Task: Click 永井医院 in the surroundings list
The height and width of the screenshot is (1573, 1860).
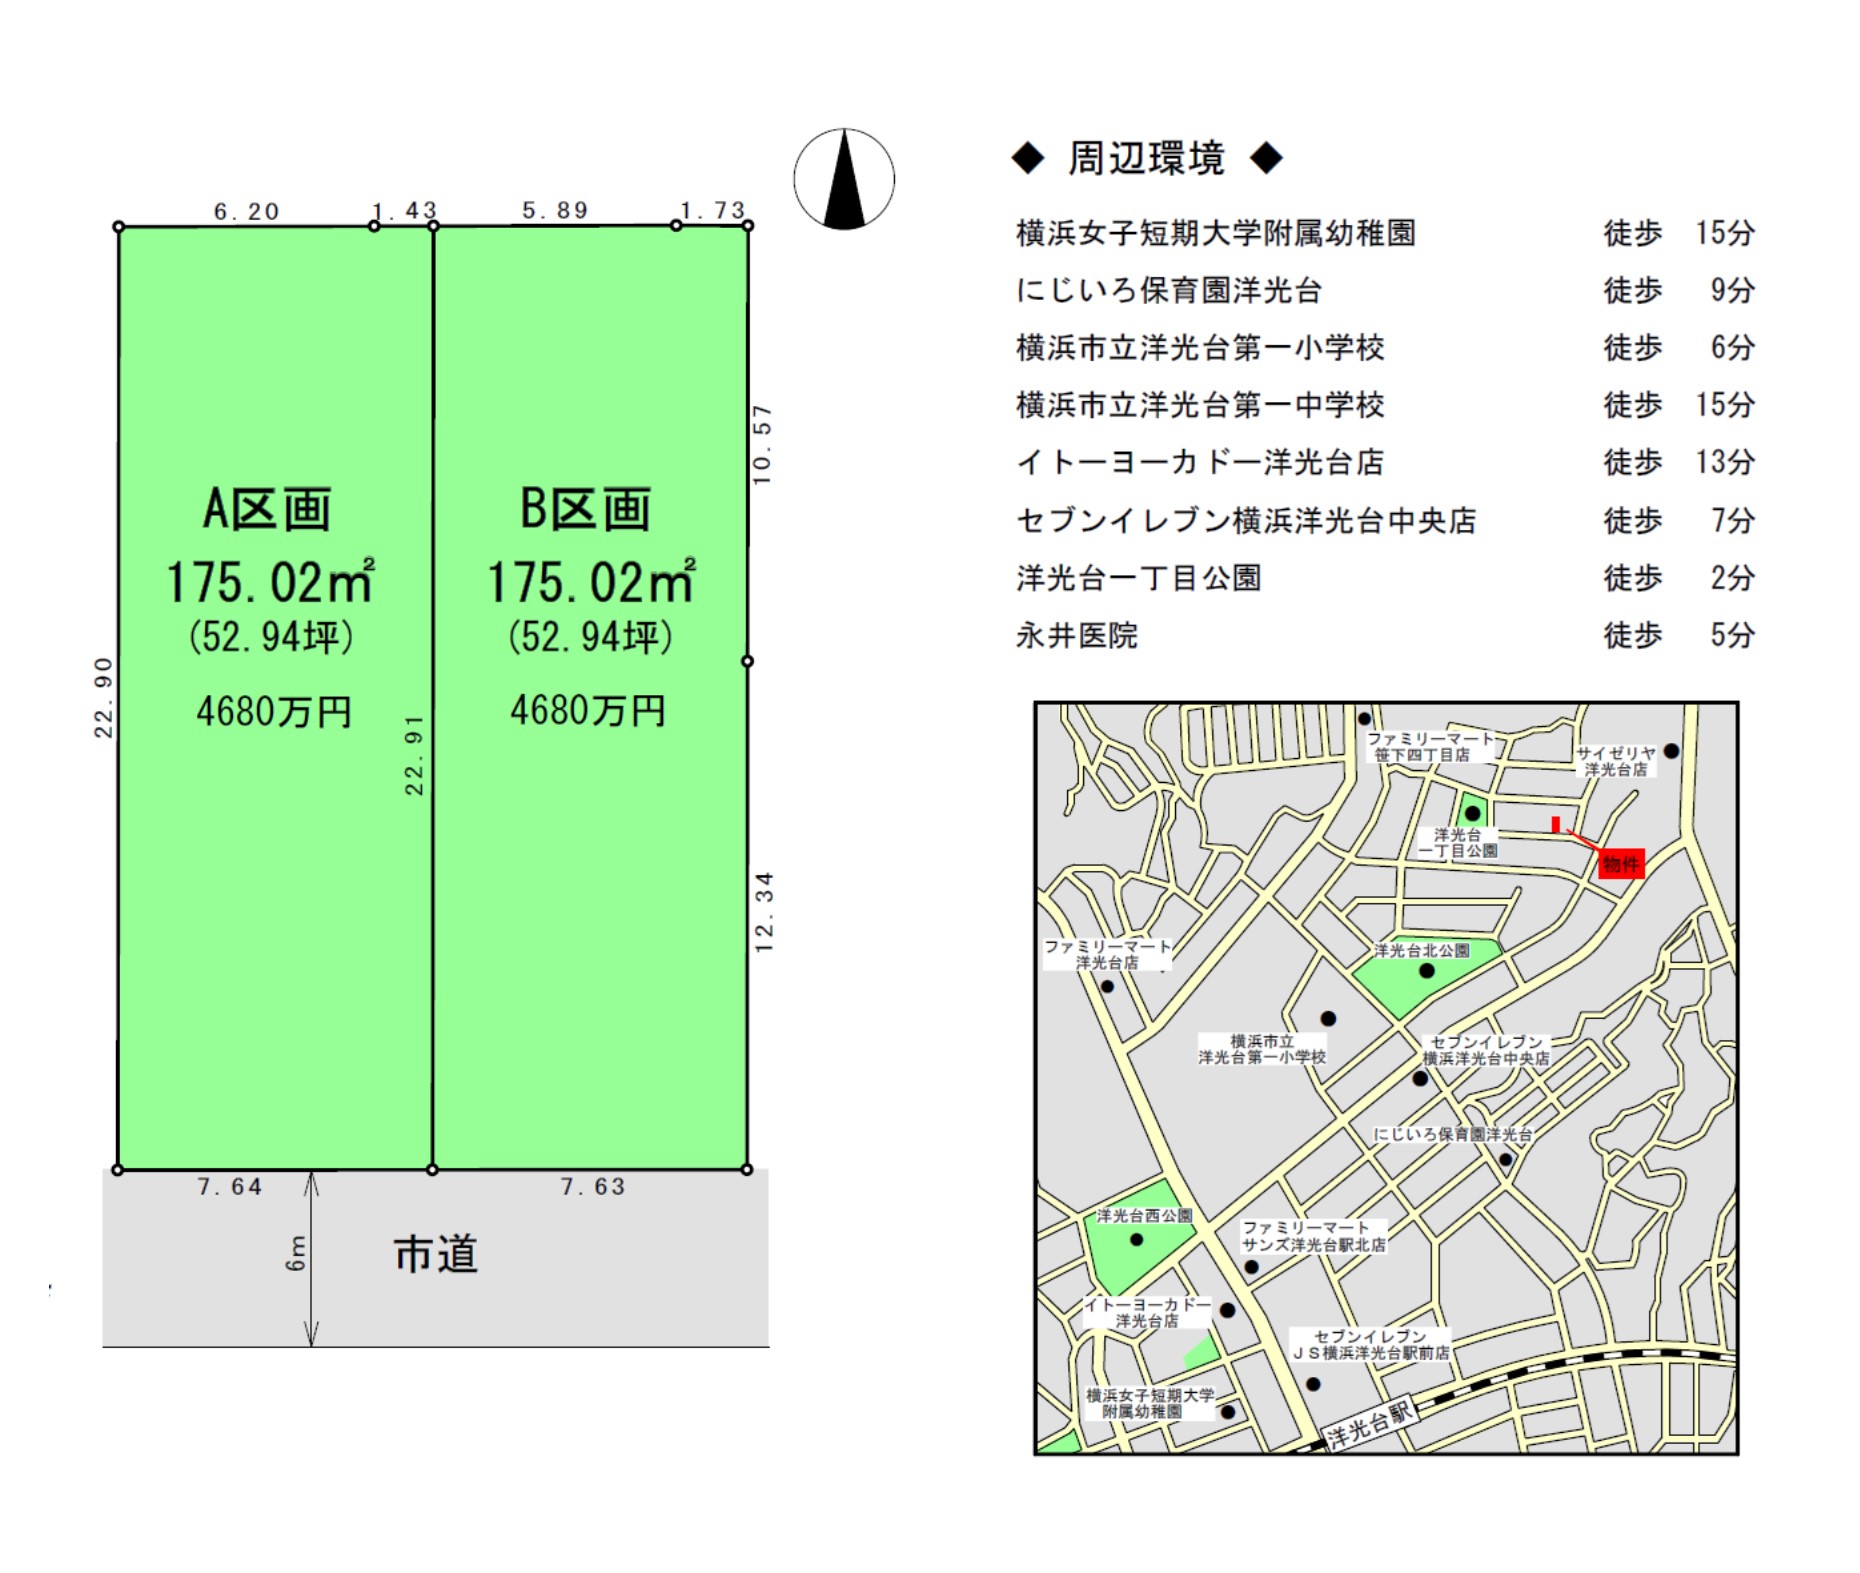Action: (x=1077, y=635)
